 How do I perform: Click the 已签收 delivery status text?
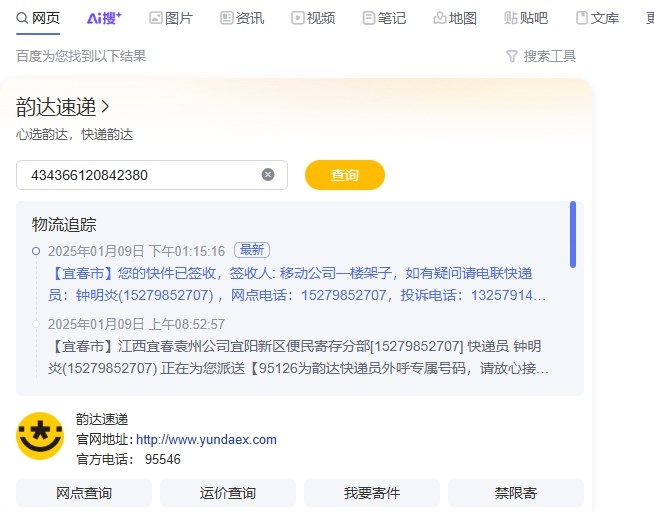tap(195, 273)
